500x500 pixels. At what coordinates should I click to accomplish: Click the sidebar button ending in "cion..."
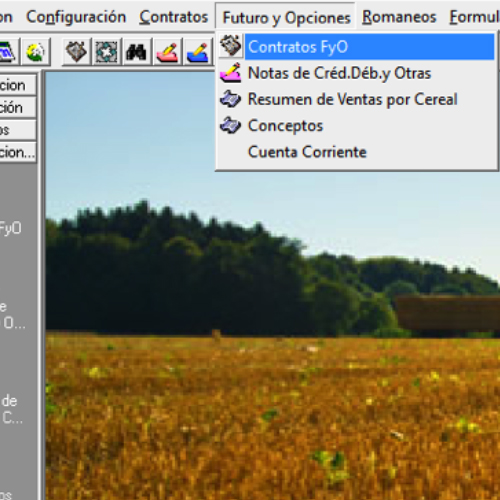click(x=17, y=152)
